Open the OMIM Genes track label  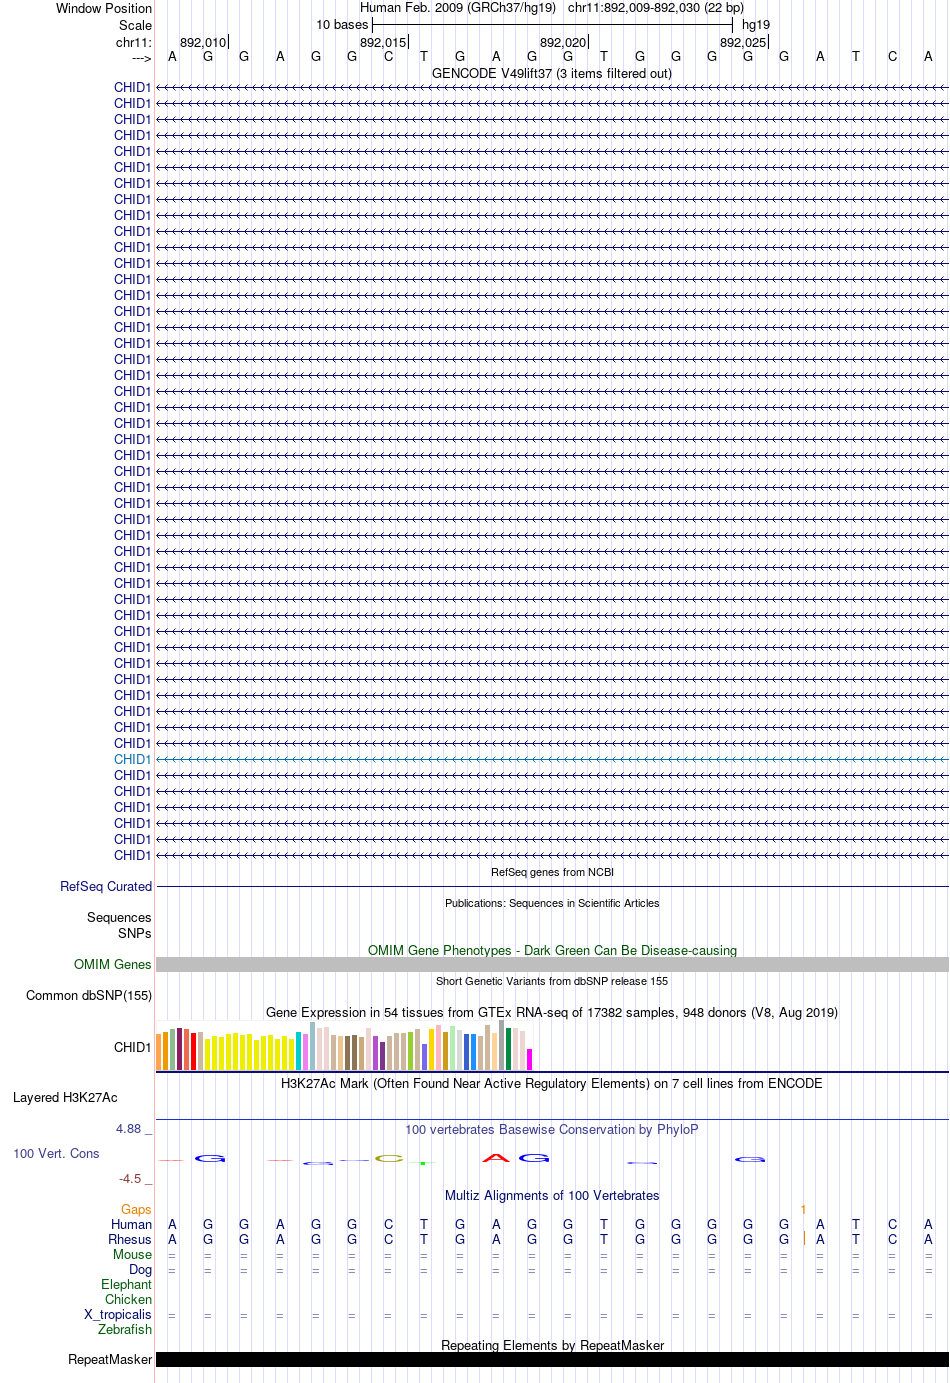click(x=113, y=964)
